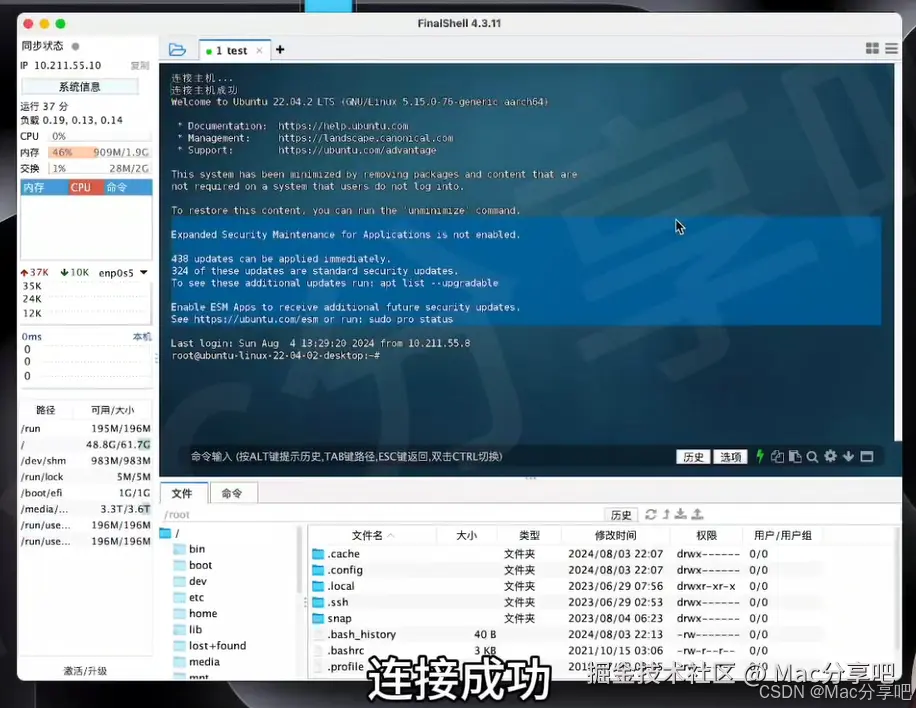Click the 激活/升级 link
This screenshot has width=916, height=708.
point(85,671)
